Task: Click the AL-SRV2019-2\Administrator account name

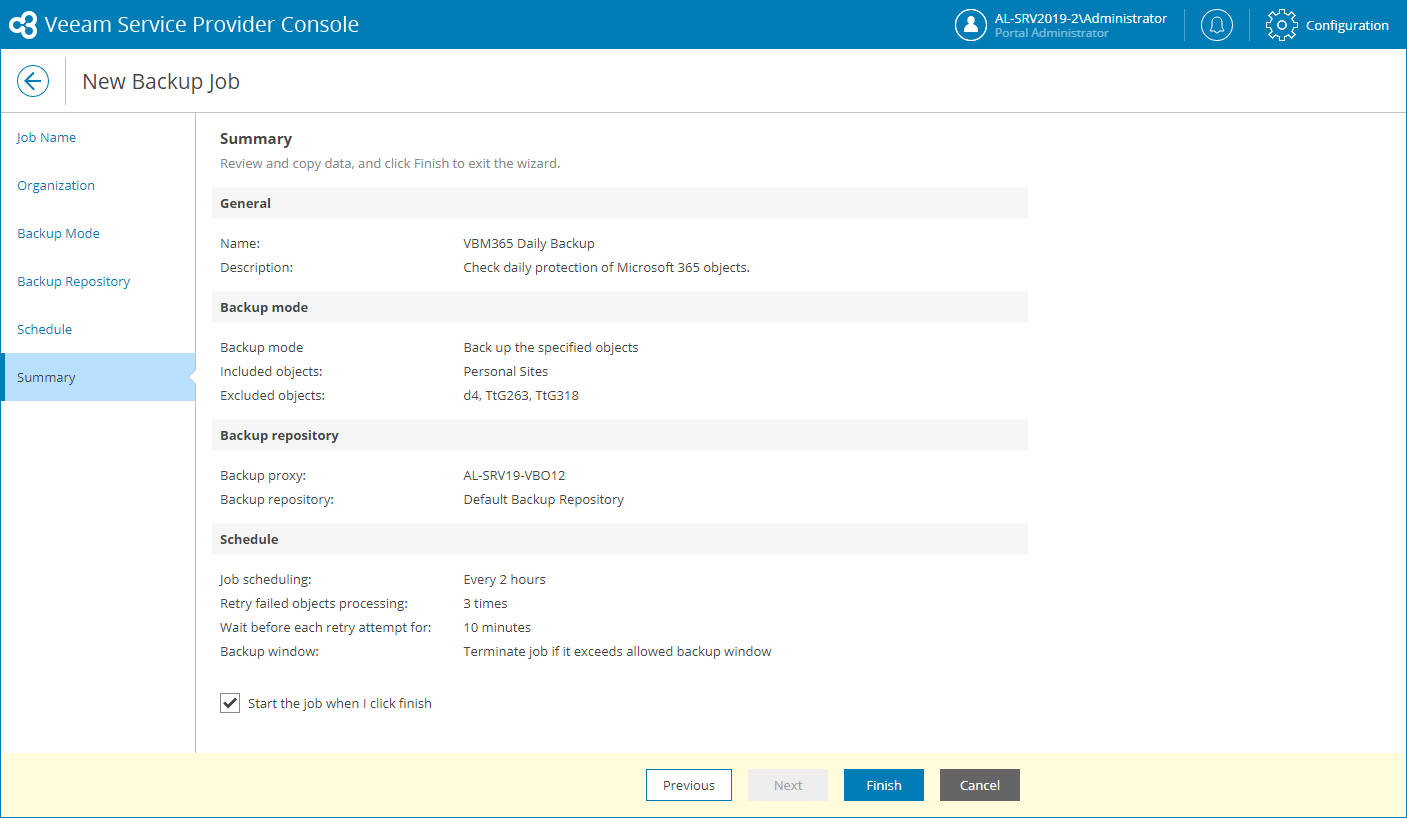Action: tap(1081, 18)
